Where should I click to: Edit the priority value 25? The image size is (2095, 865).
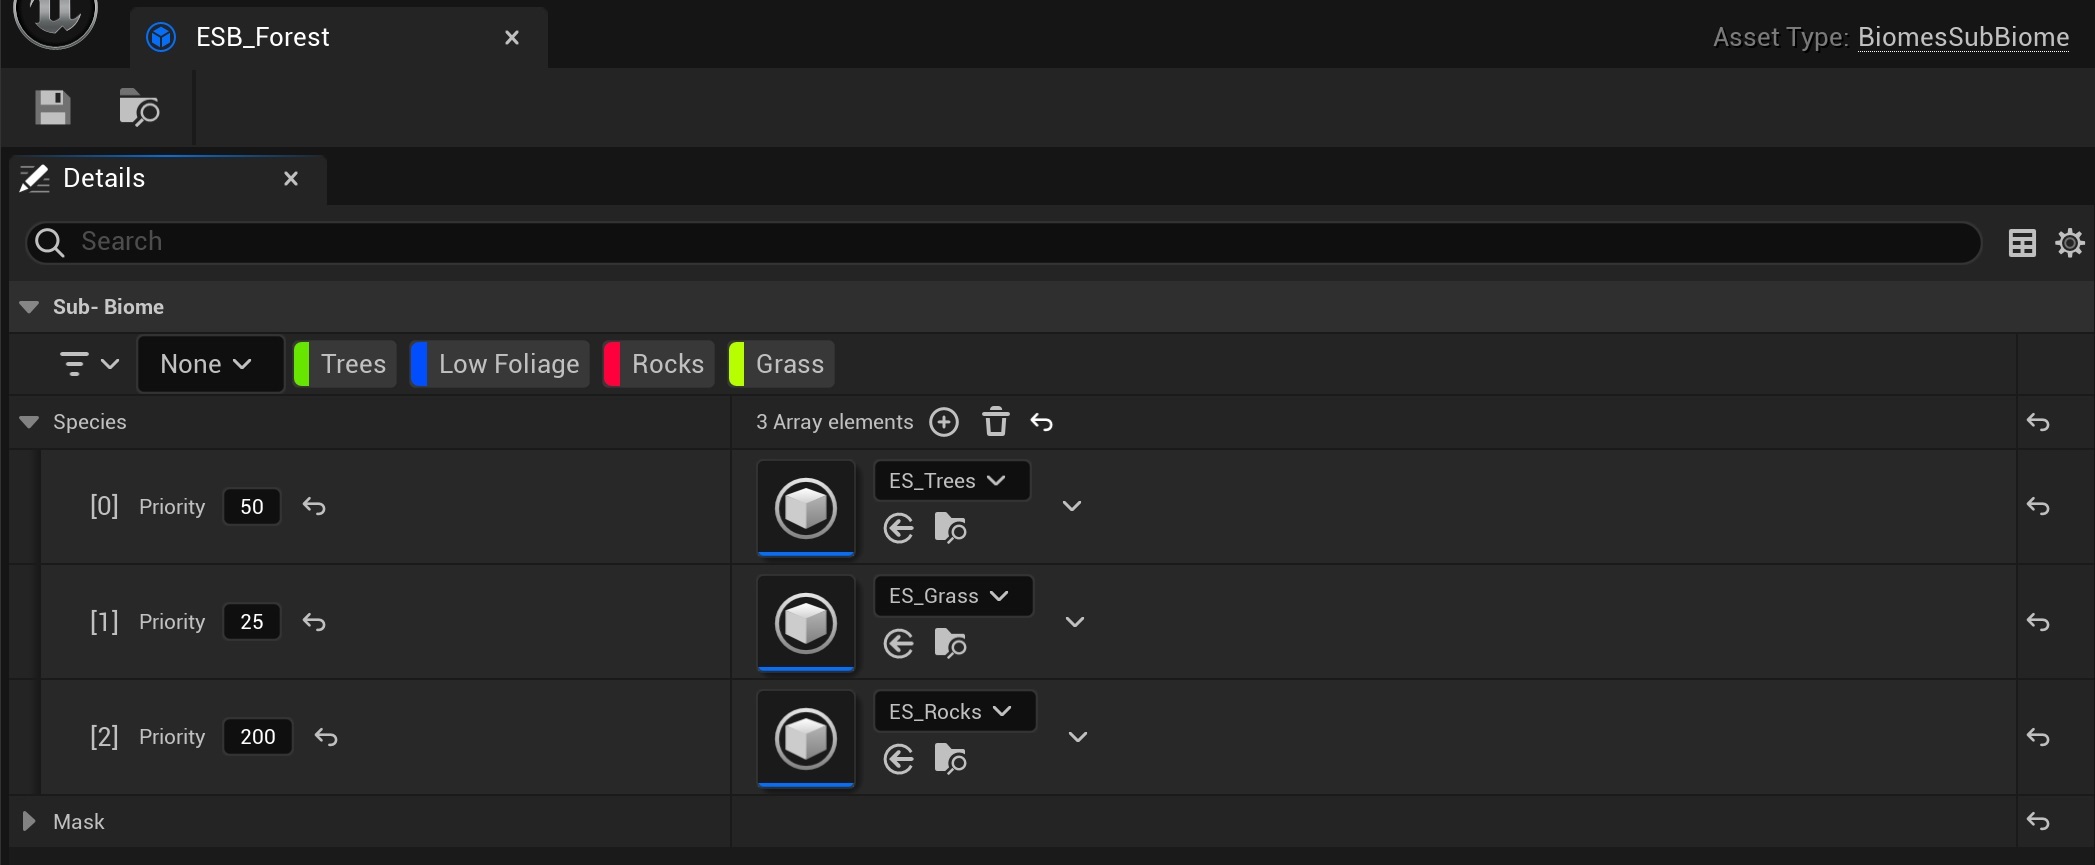[252, 622]
